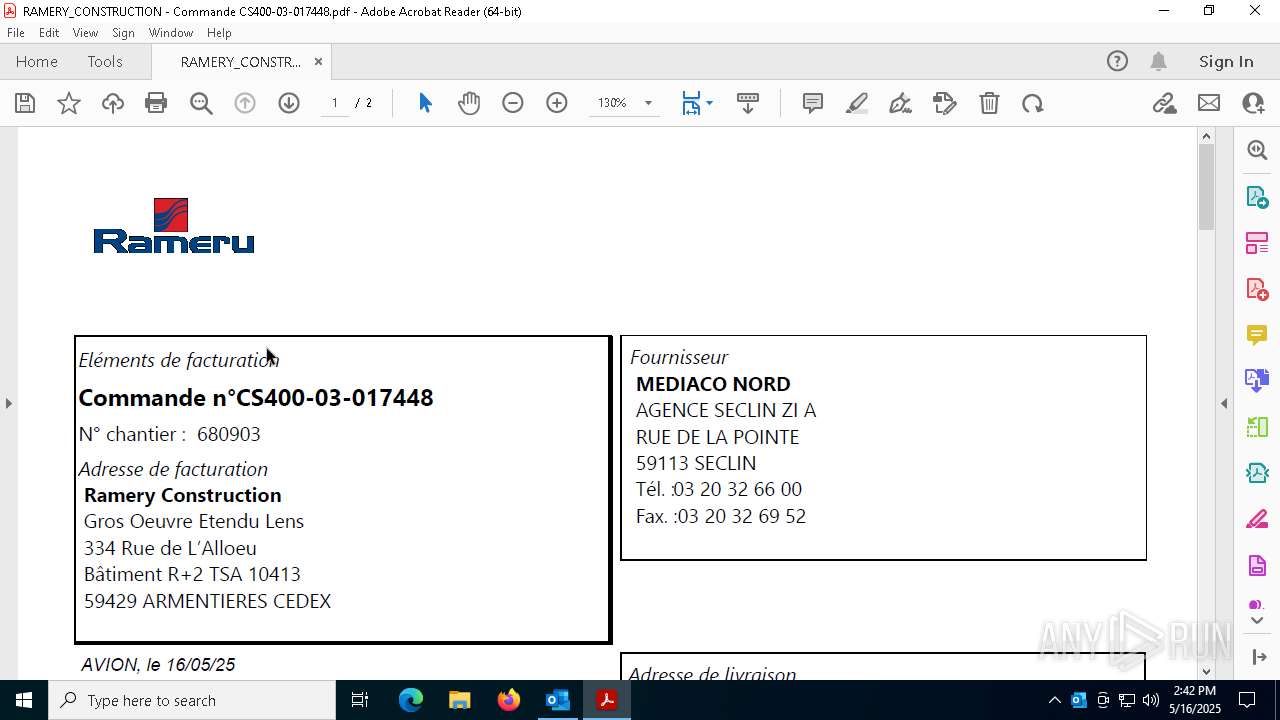View notifications bell
This screenshot has height=720, width=1280.
click(1158, 61)
